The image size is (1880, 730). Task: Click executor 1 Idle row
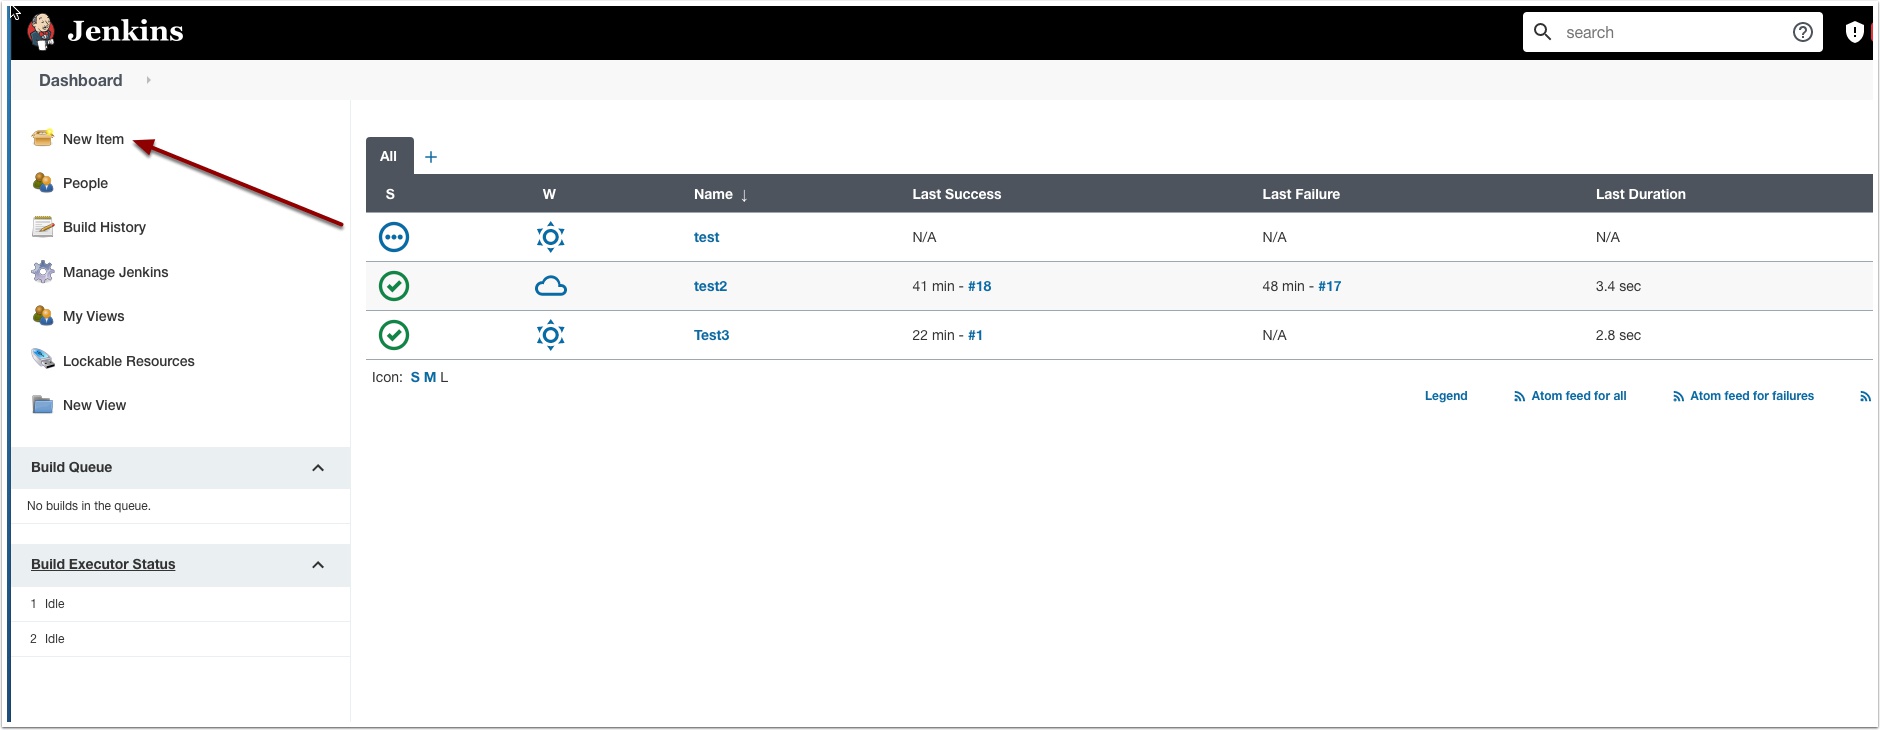point(181,604)
